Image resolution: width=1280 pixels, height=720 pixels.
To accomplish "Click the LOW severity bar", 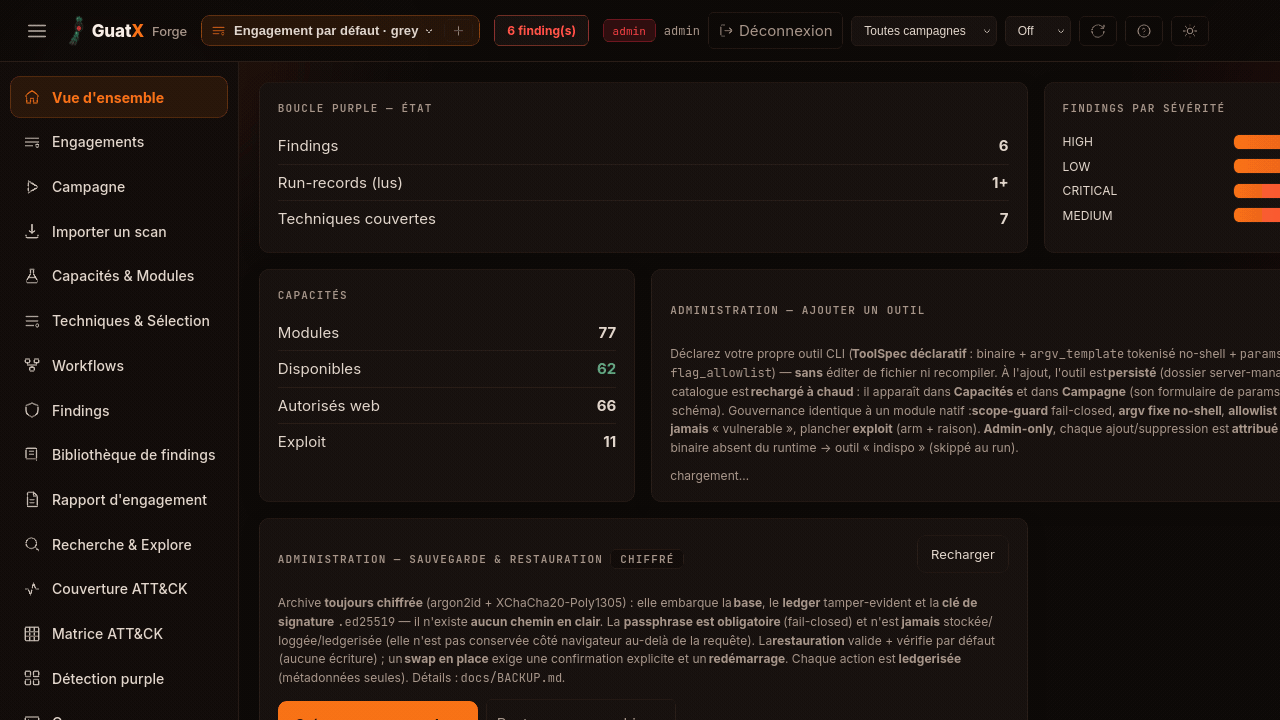I will (x=1257, y=166).
